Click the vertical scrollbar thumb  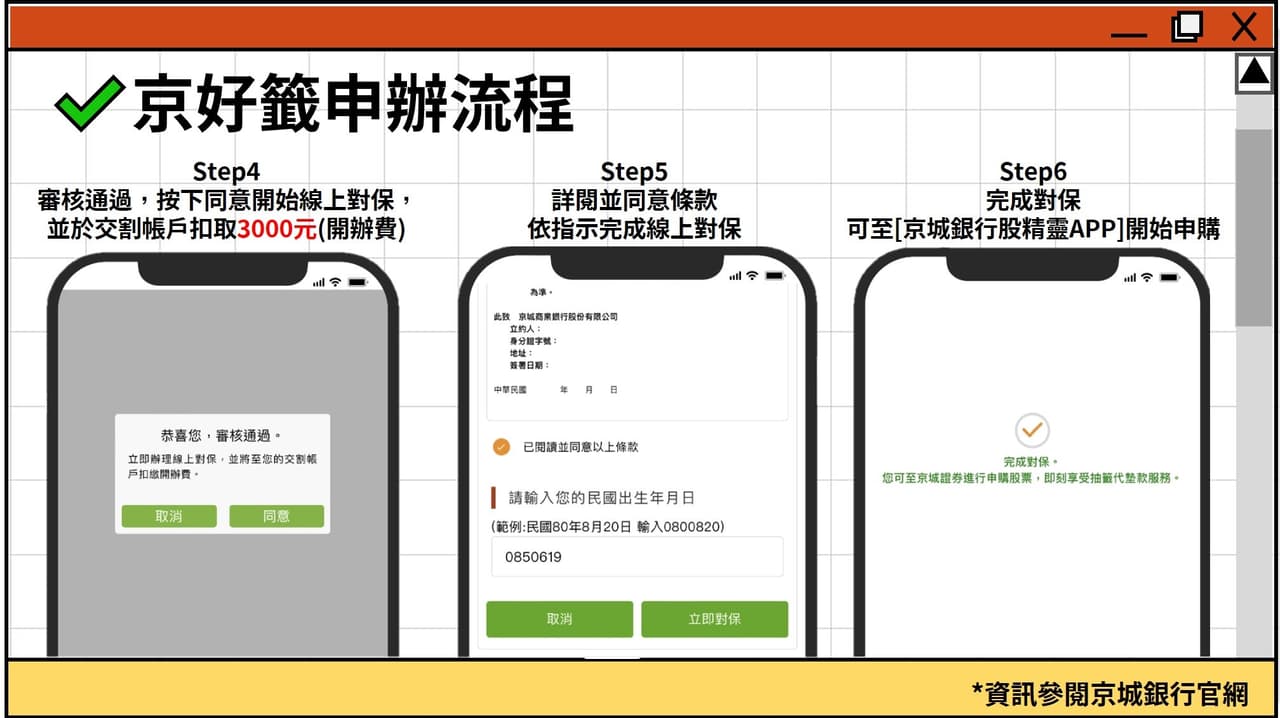pos(1254,227)
